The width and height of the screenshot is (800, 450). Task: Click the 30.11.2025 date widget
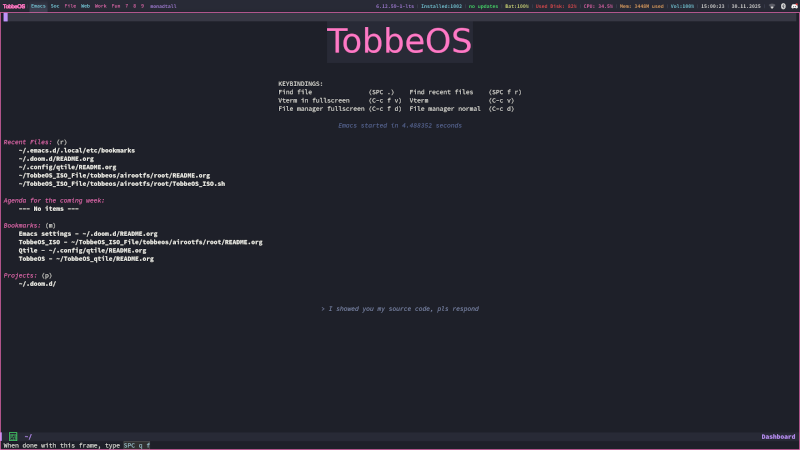(746, 6)
